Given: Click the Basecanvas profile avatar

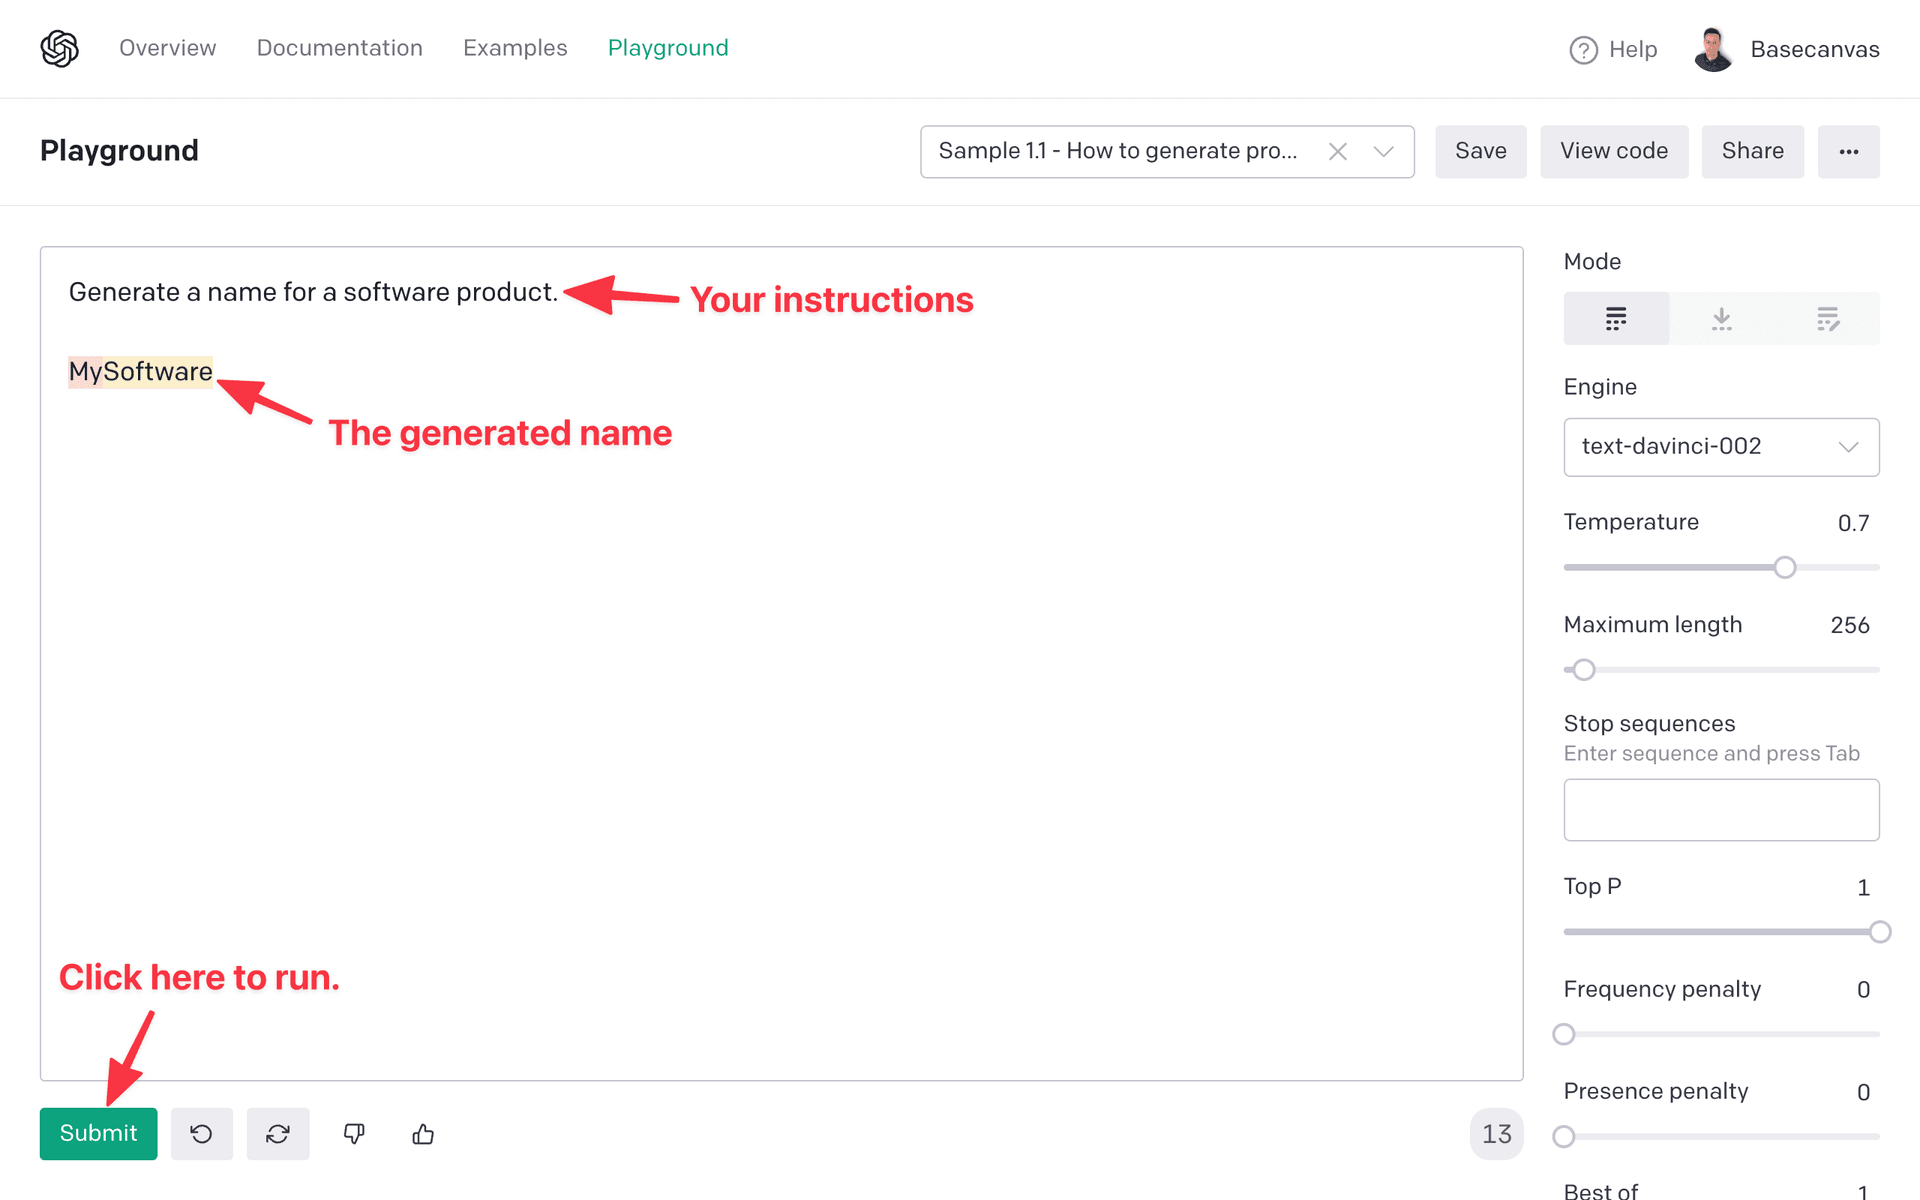Looking at the screenshot, I should (1714, 49).
